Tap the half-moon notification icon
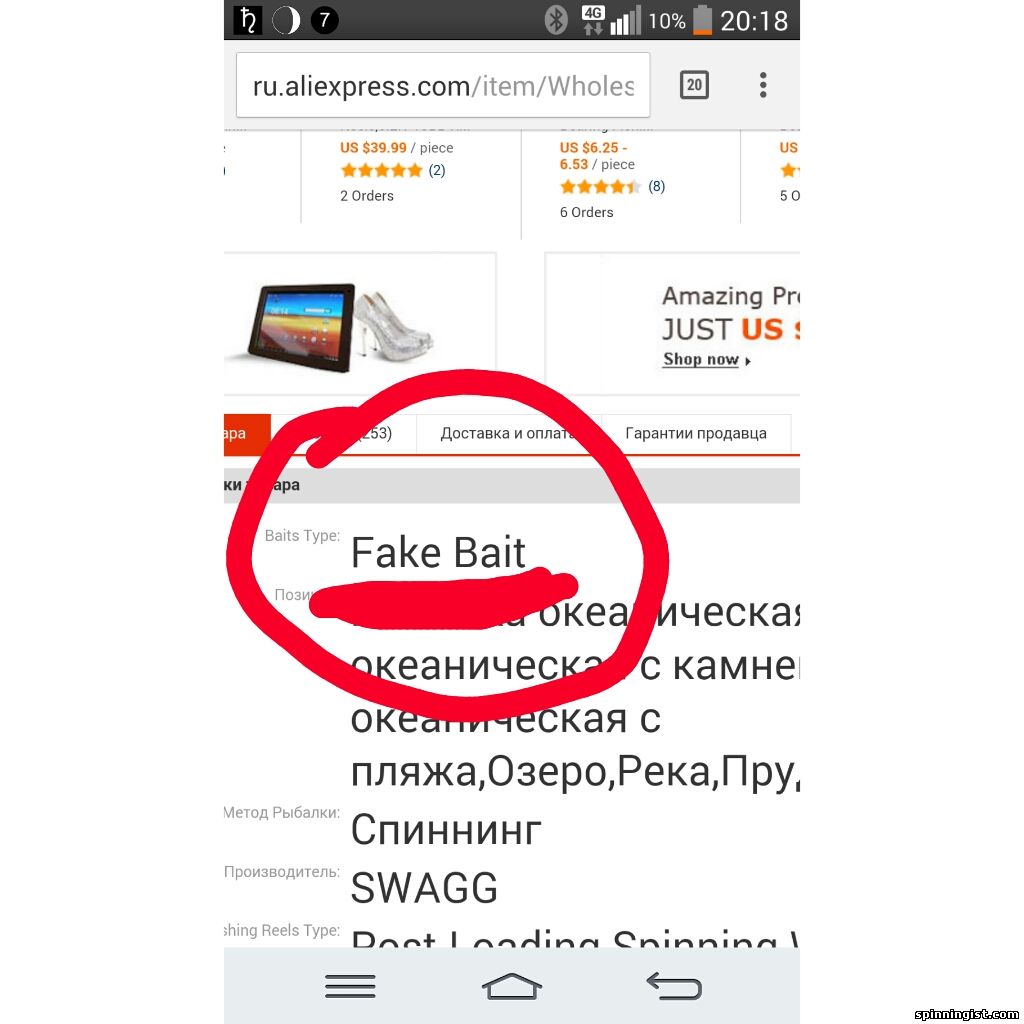Viewport: 1024px width, 1024px height. pyautogui.click(x=286, y=20)
